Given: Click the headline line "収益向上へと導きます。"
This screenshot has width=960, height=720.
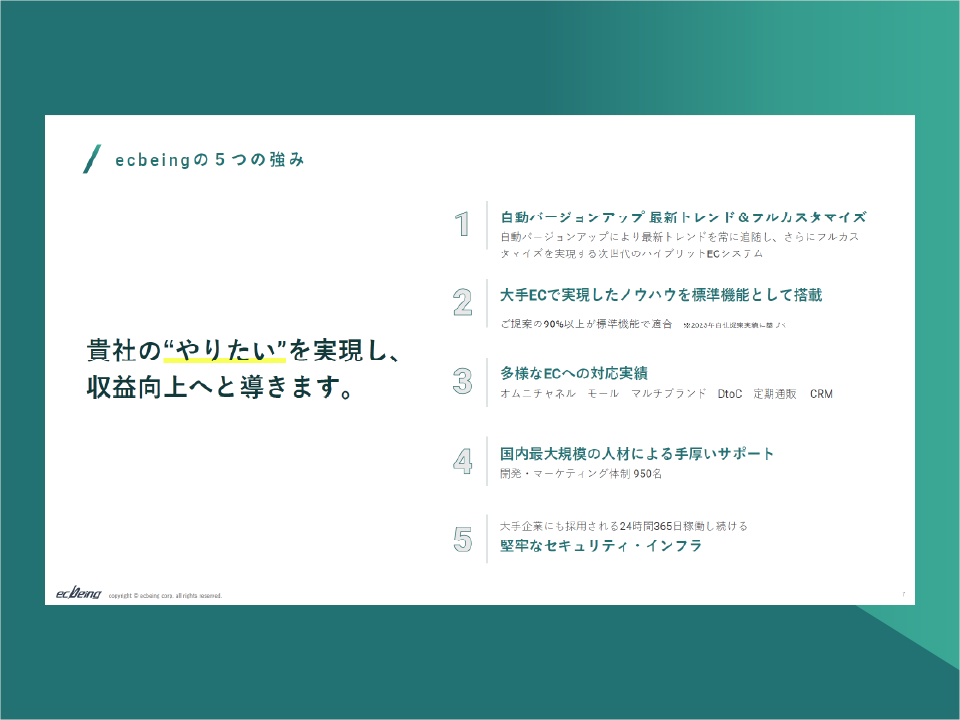Looking at the screenshot, I should pos(220,387).
